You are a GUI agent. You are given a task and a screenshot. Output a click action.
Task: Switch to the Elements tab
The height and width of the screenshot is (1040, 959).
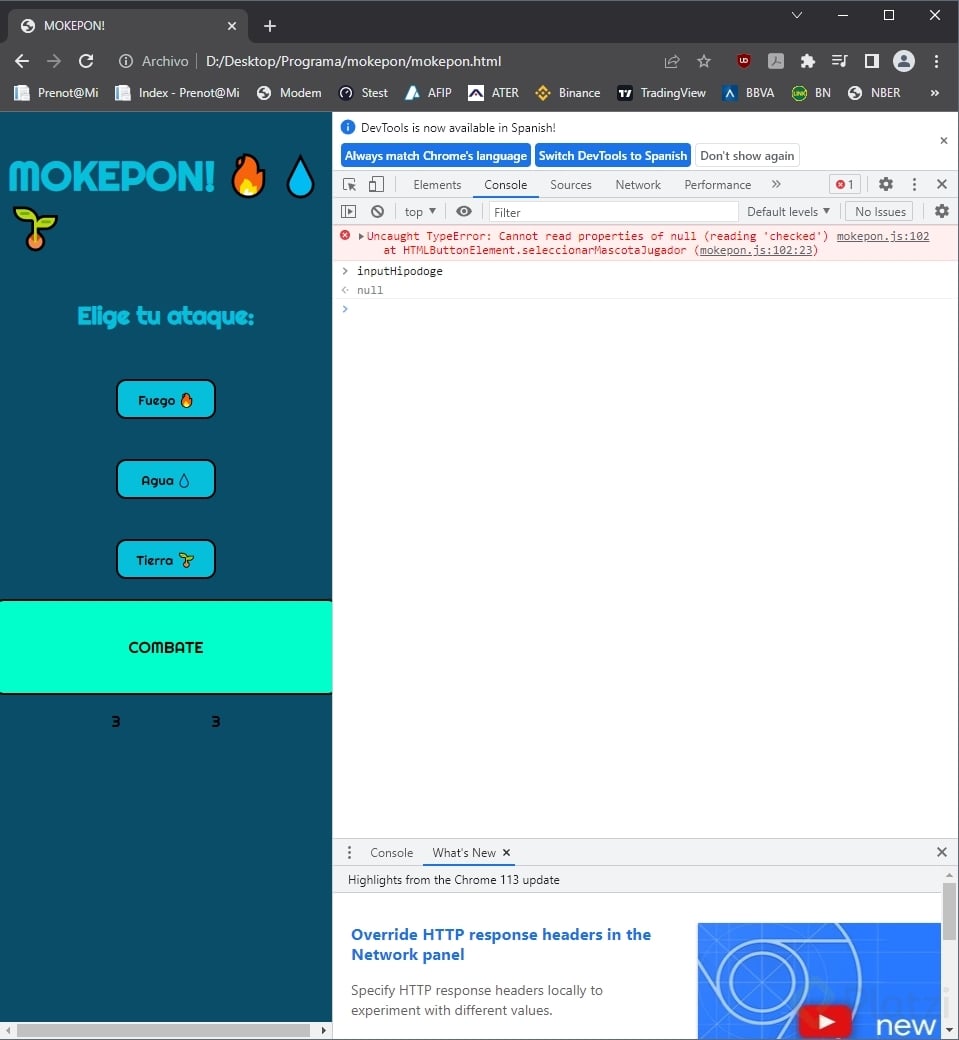point(437,184)
